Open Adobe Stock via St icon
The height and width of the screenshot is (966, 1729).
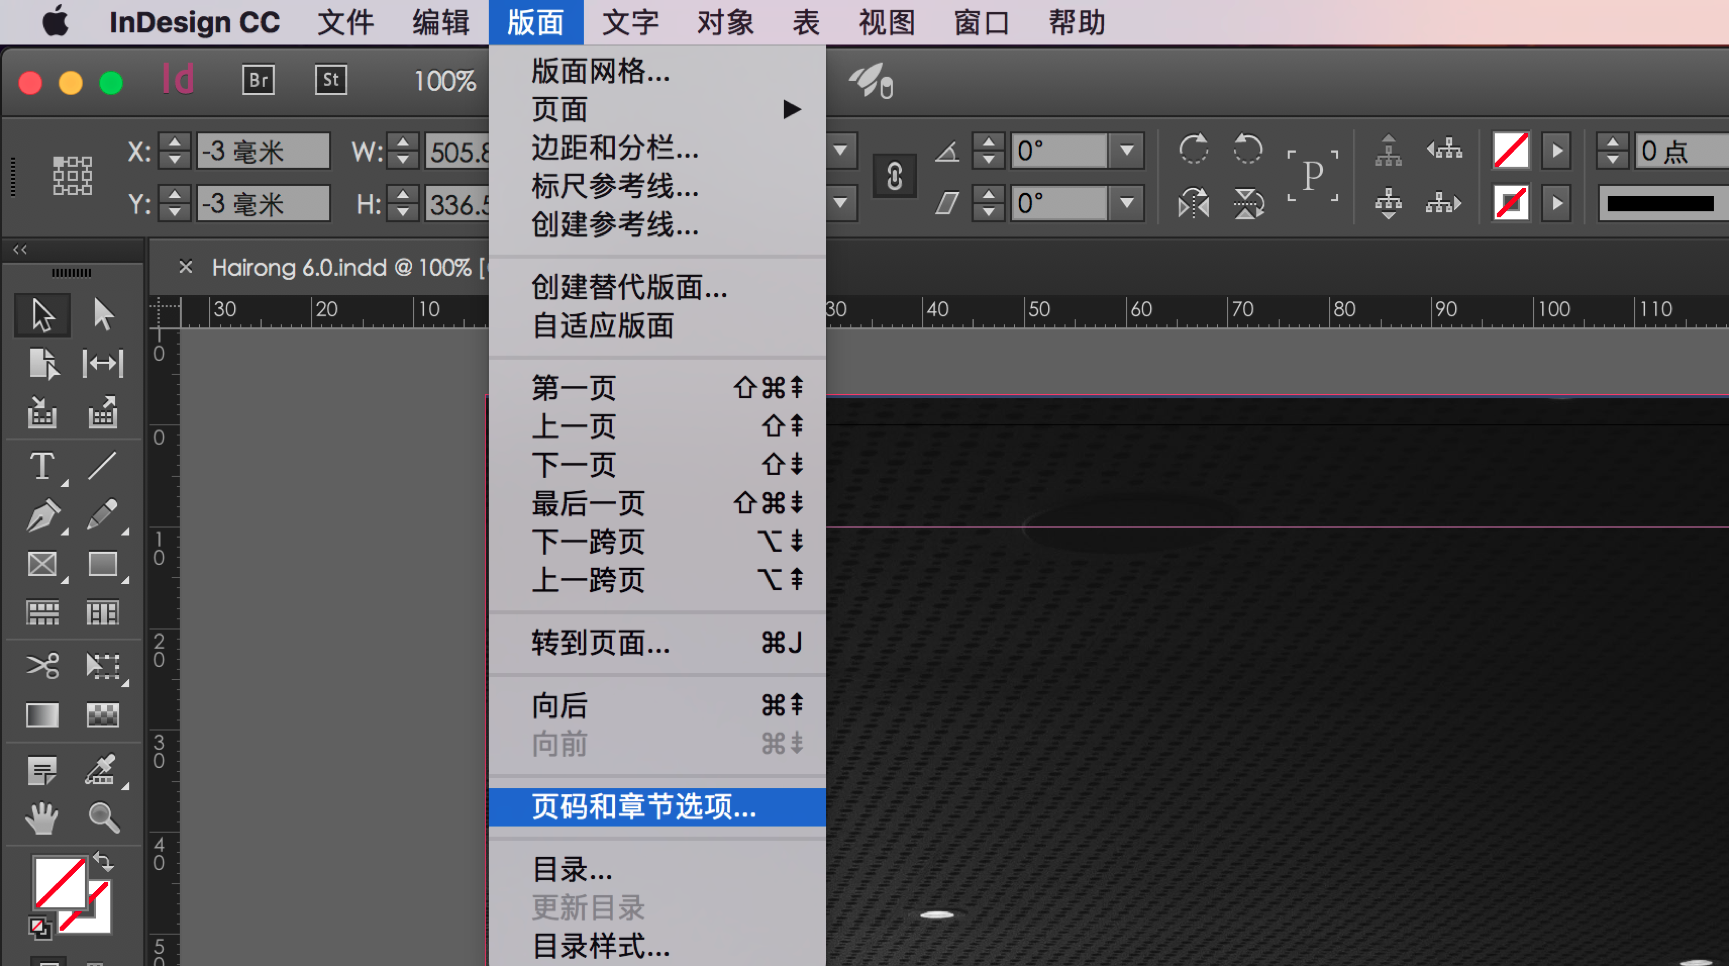331,80
